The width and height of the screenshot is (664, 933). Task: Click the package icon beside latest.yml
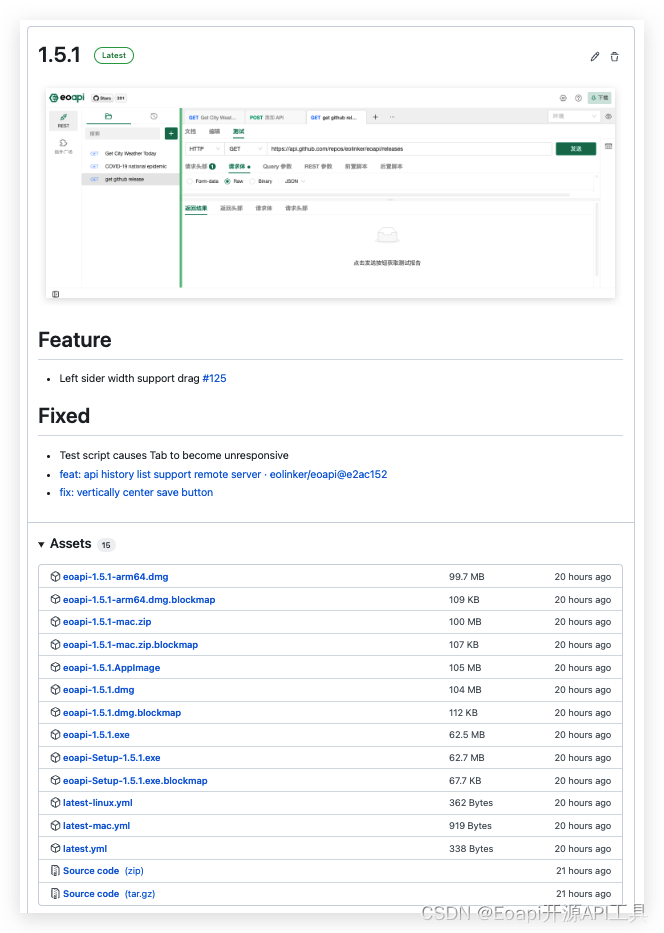click(x=55, y=848)
